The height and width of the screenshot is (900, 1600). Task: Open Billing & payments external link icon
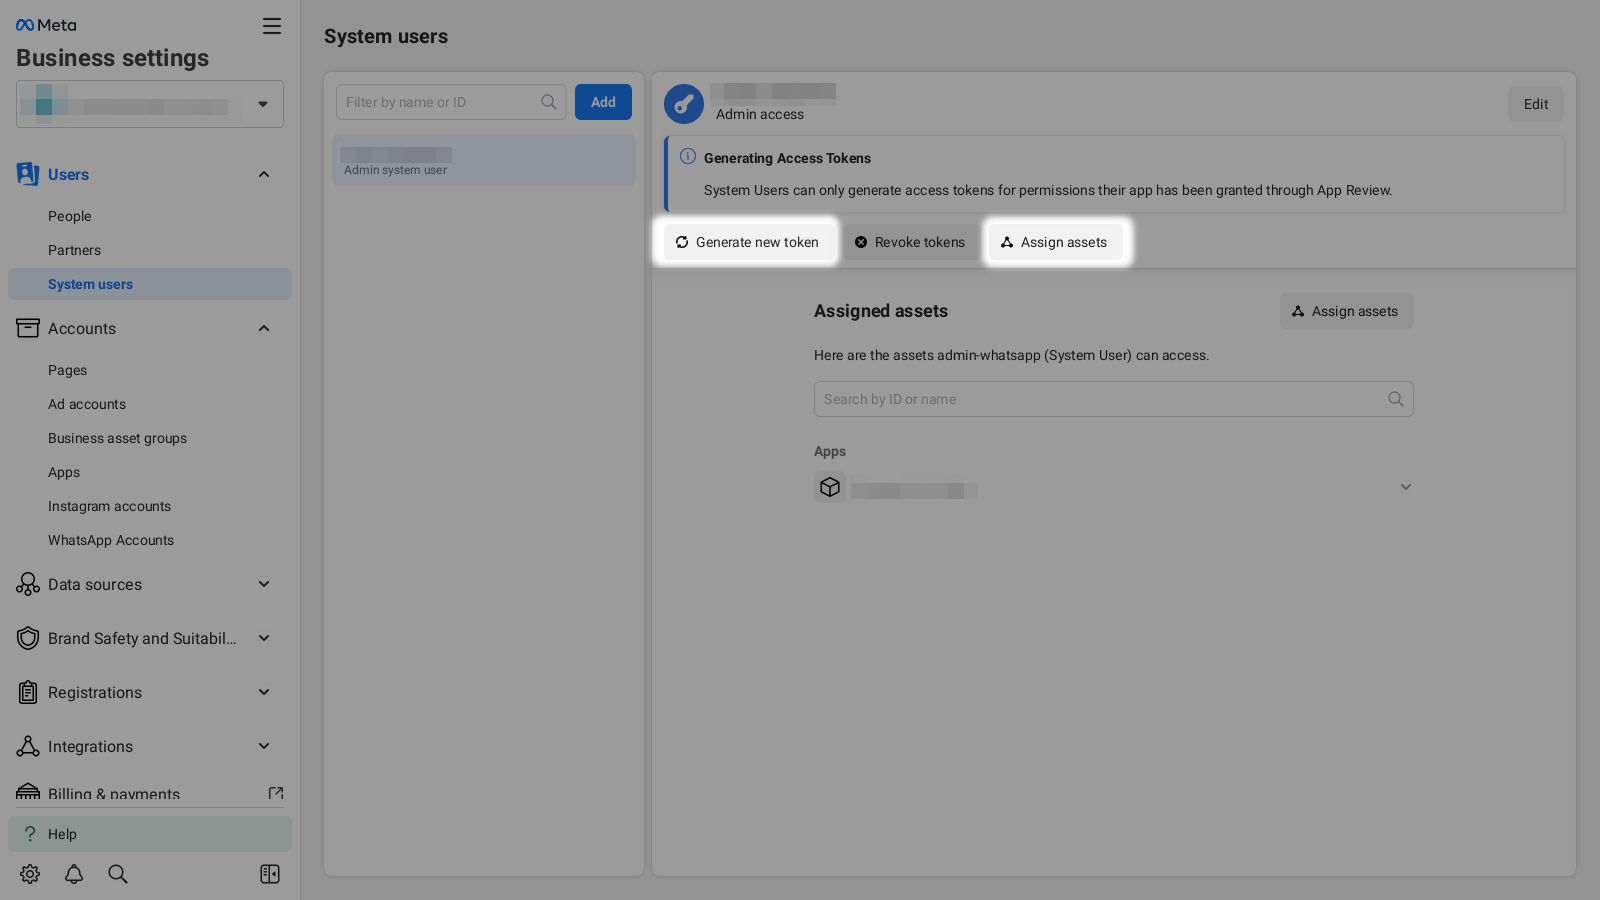click(276, 793)
